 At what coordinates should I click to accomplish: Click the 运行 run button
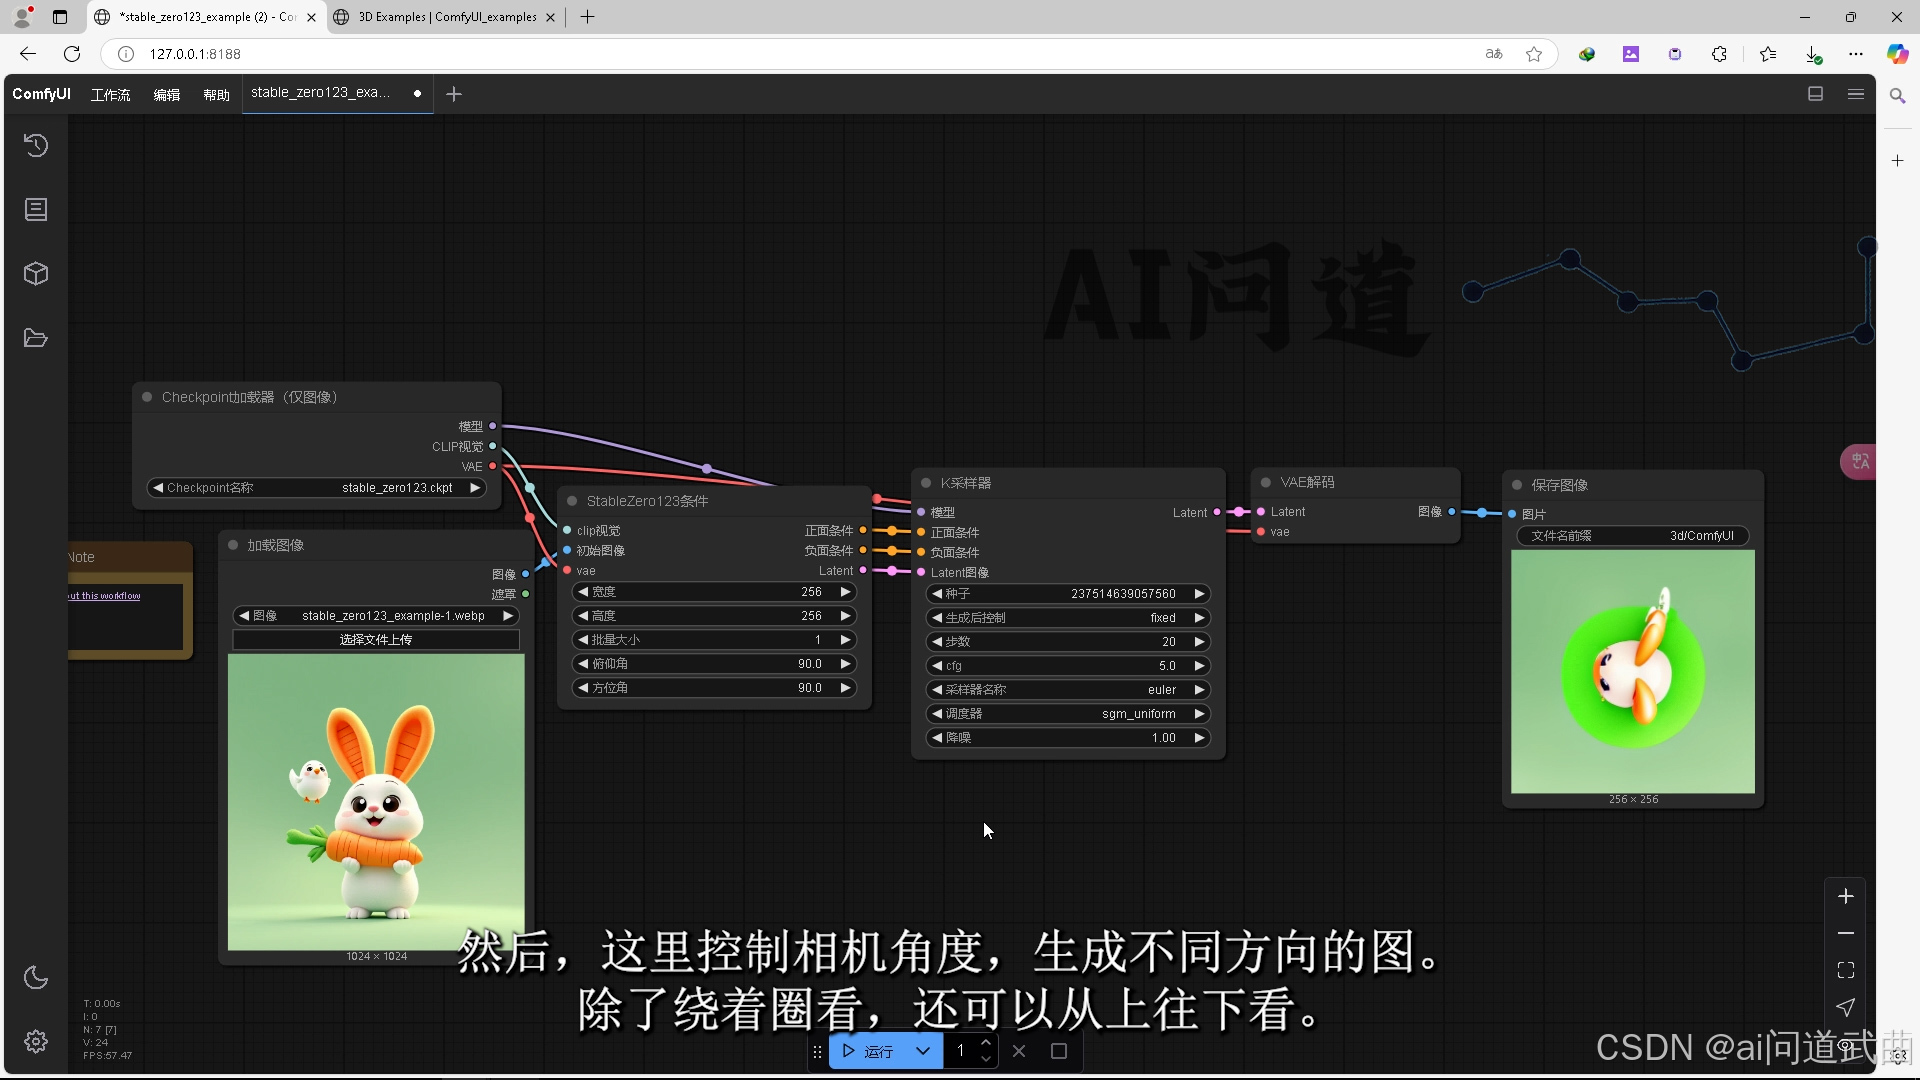(868, 1051)
